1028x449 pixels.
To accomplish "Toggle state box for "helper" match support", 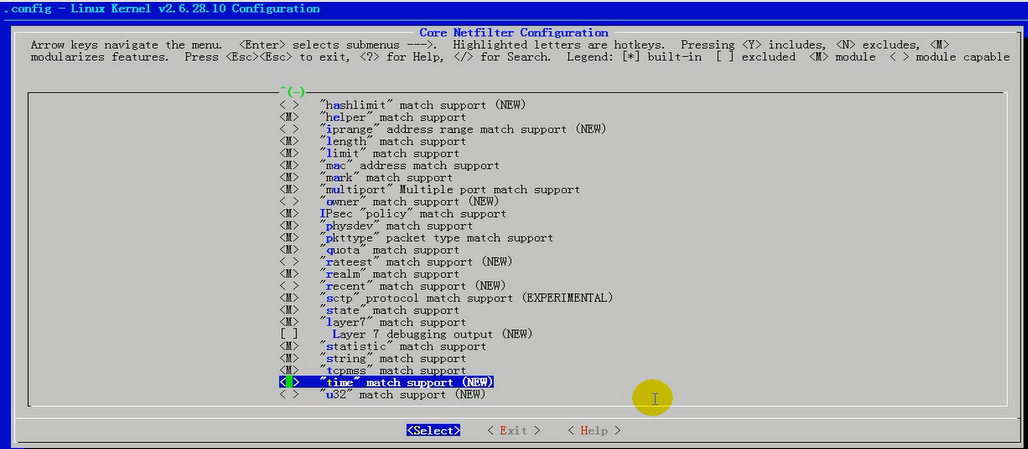I will click(x=289, y=117).
